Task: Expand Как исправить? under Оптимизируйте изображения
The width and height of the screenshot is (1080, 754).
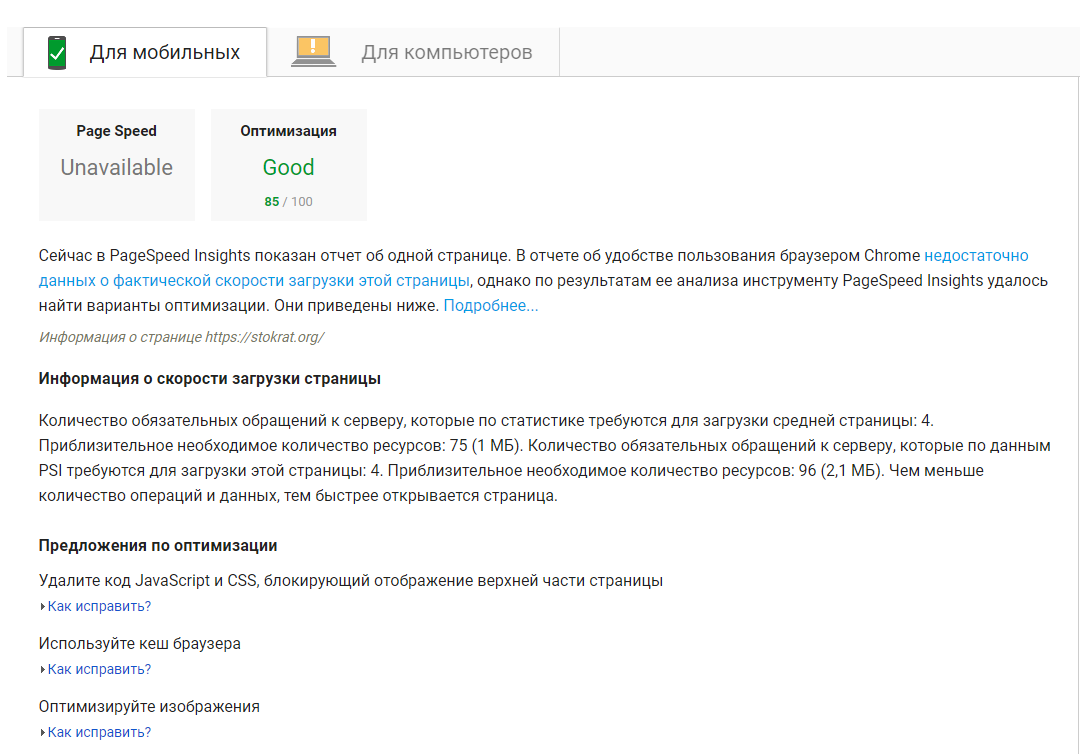Action: (x=99, y=732)
